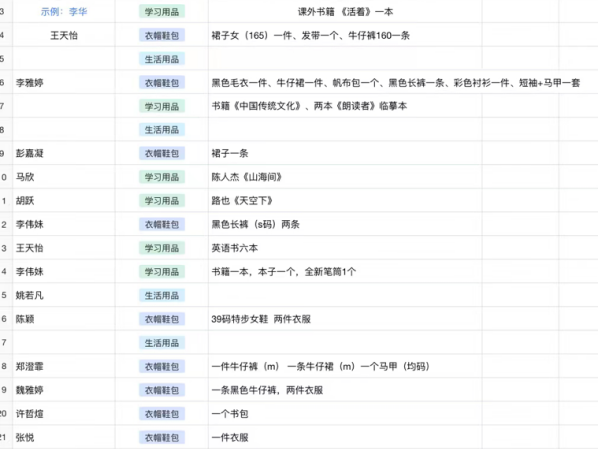
Task: Click the 英语书六本 cell
Action: point(345,248)
